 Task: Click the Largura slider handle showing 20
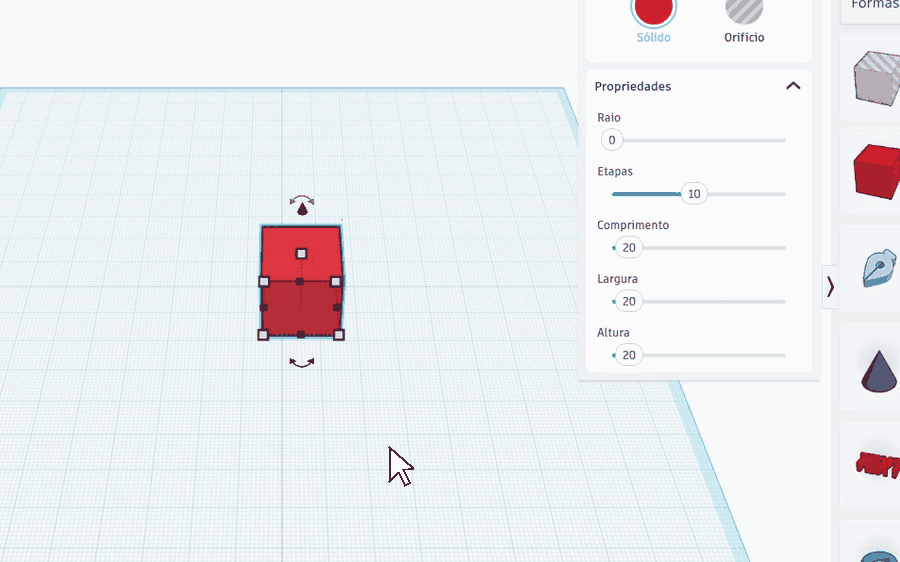629,301
